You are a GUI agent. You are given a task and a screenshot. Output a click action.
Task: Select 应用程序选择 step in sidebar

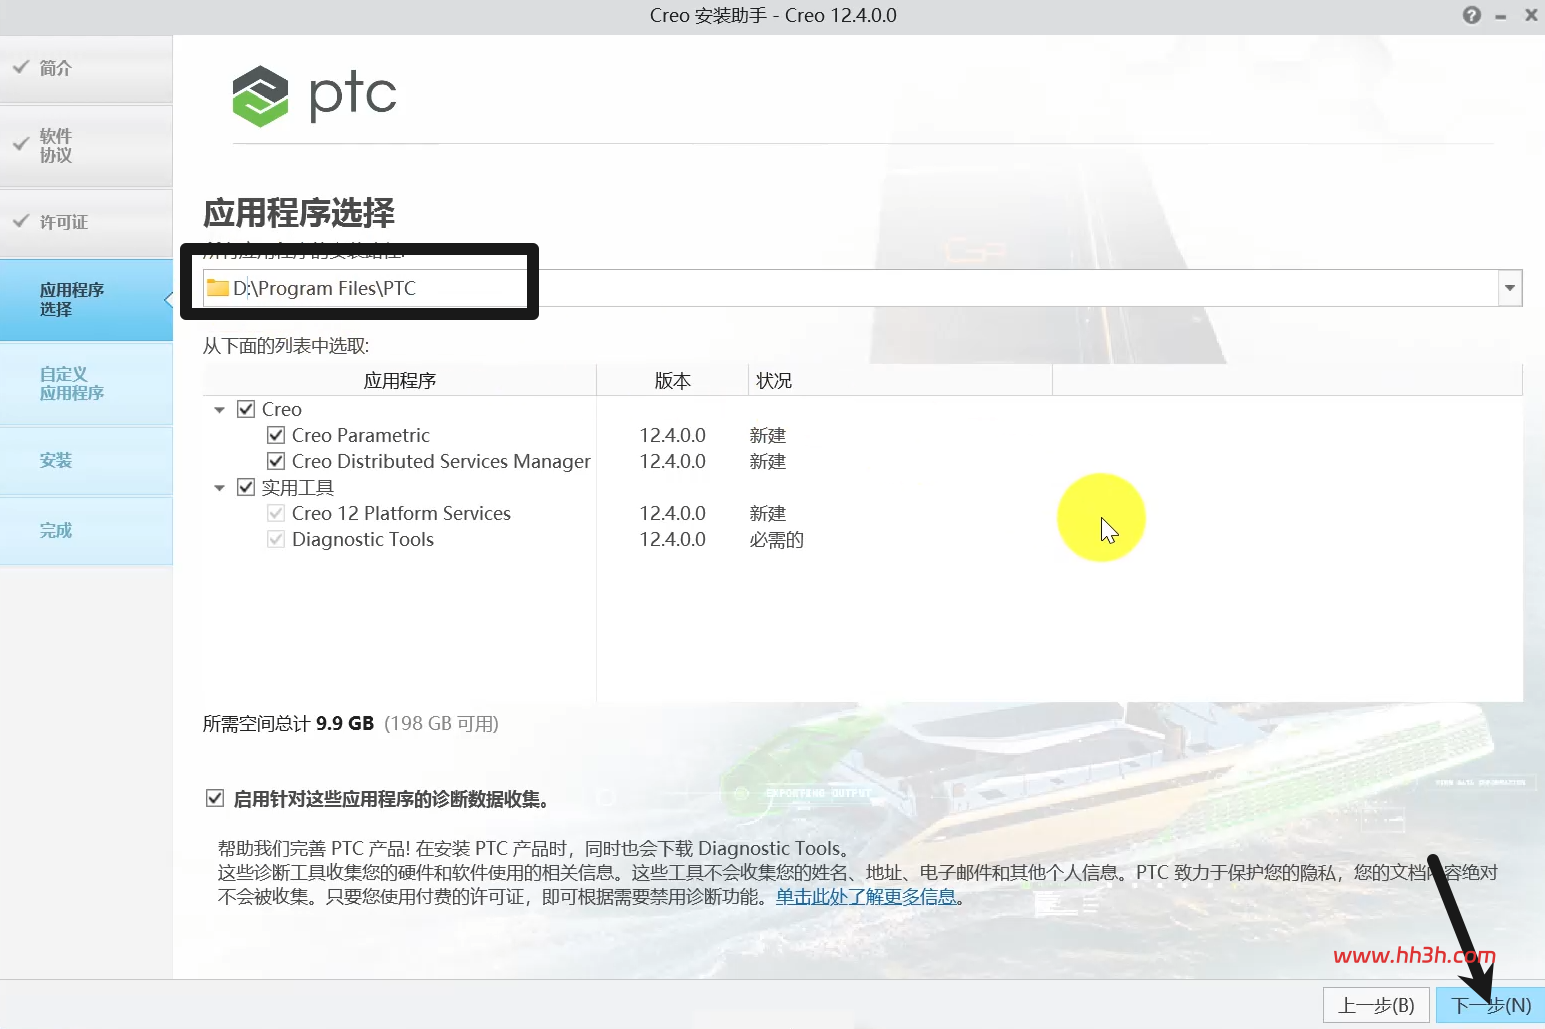(86, 299)
